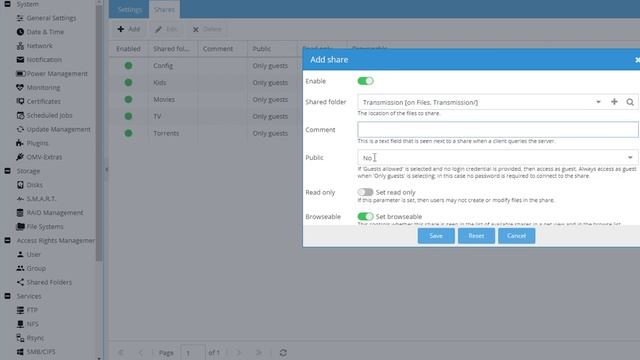Viewport: 640px width, 360px height.
Task: Click the Edit button in toolbar
Action: [x=167, y=29]
